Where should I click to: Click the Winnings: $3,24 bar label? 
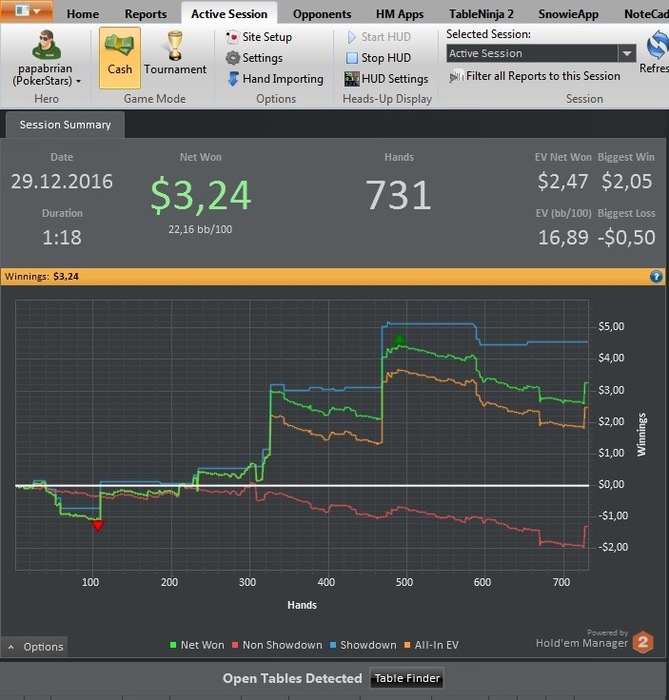click(42, 277)
